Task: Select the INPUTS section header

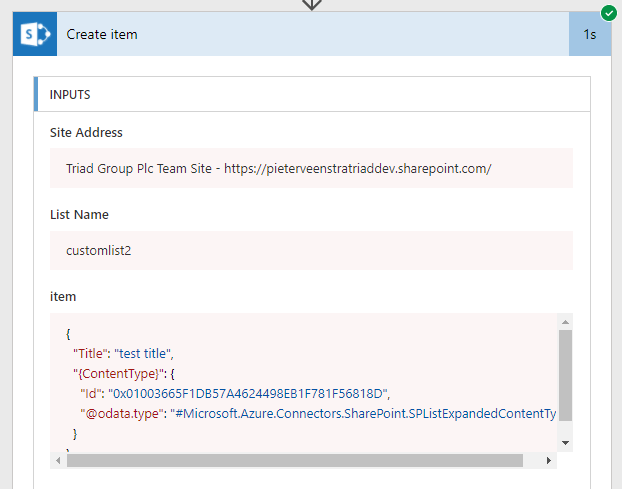Action: [312, 94]
